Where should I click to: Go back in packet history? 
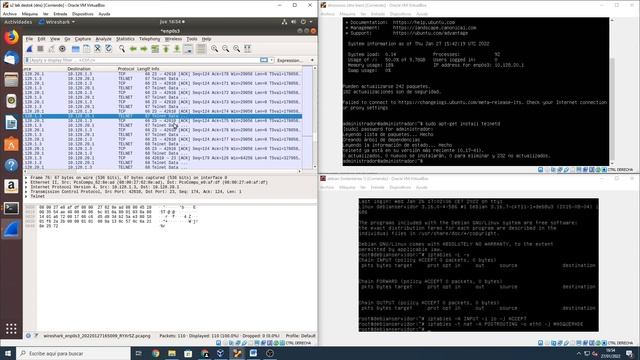[133, 49]
